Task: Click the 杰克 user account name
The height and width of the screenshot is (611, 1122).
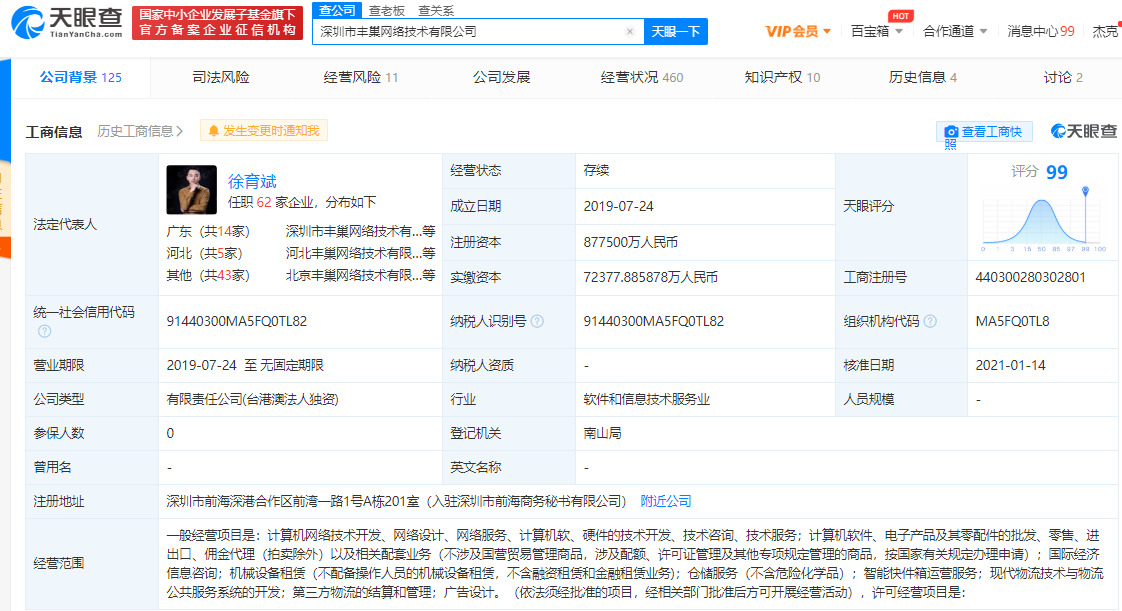Action: pos(1106,31)
